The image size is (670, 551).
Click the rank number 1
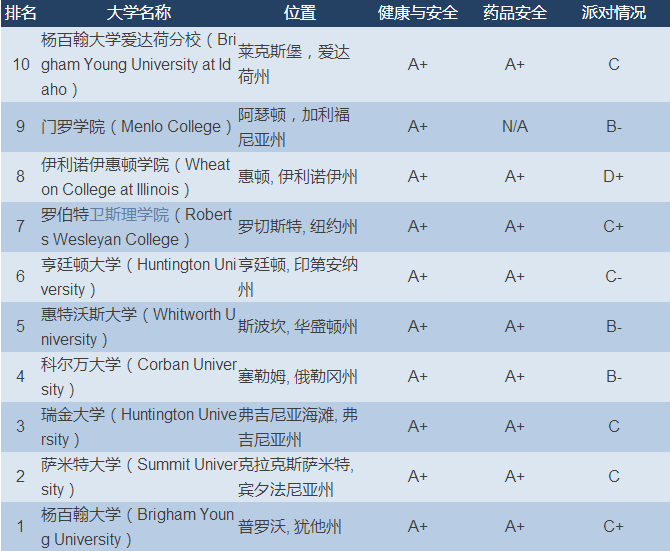tap(21, 527)
